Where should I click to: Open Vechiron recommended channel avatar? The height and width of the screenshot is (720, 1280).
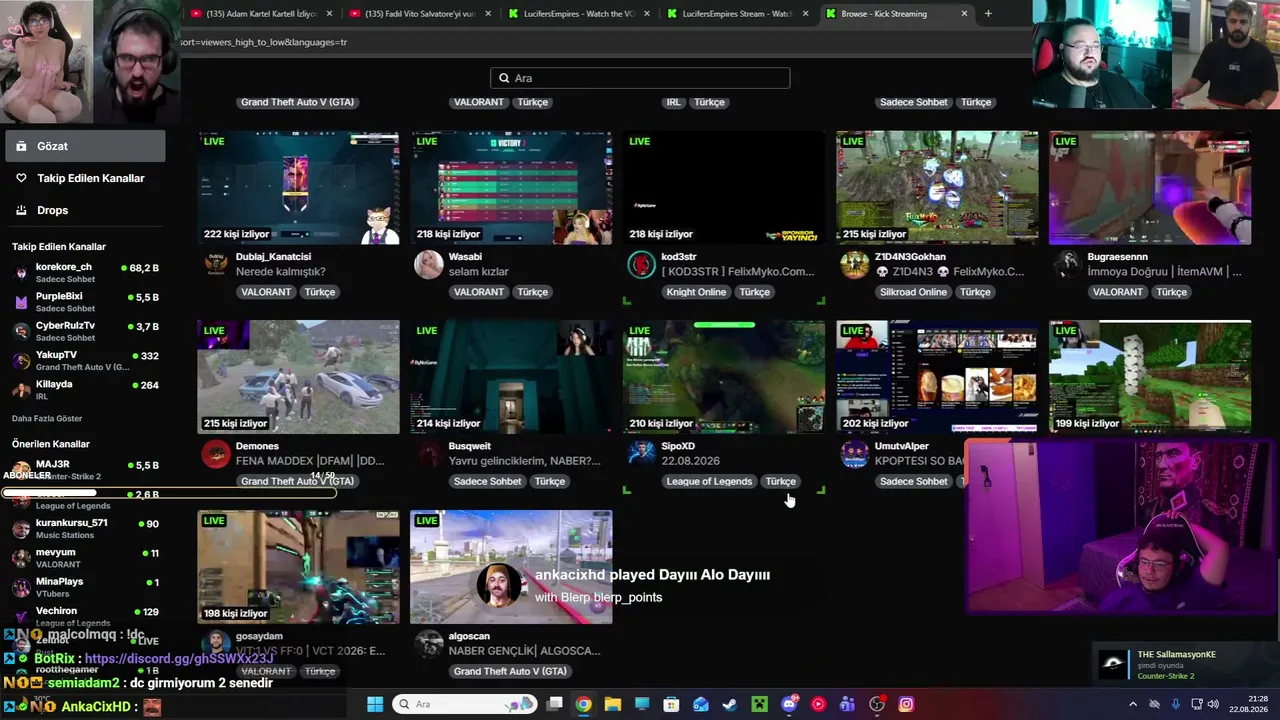(21, 616)
